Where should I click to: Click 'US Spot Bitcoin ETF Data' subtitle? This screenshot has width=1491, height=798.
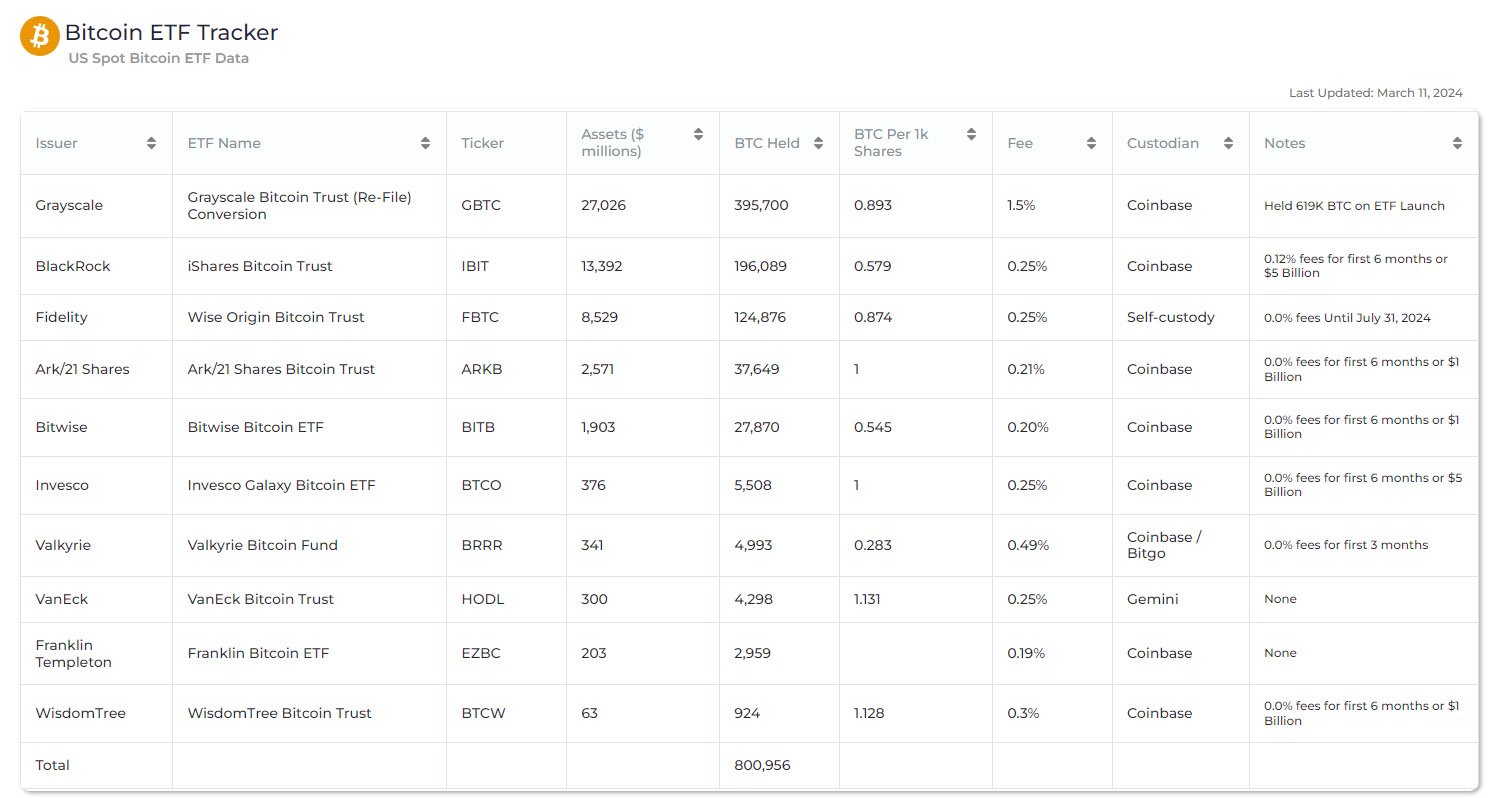pos(158,58)
